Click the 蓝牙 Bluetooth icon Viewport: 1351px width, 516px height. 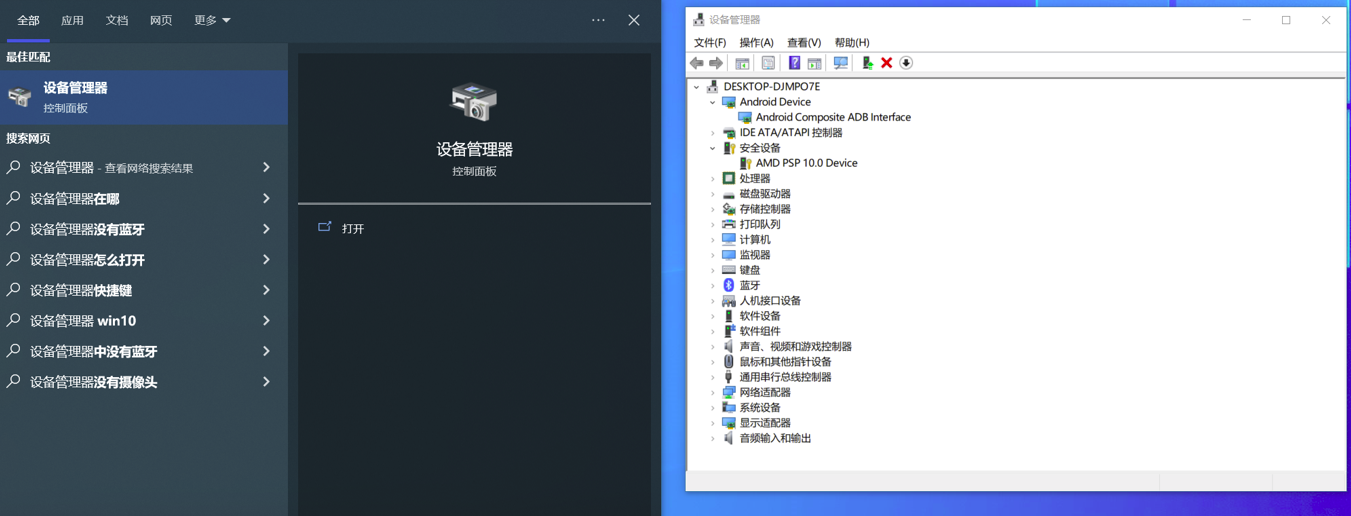[729, 285]
